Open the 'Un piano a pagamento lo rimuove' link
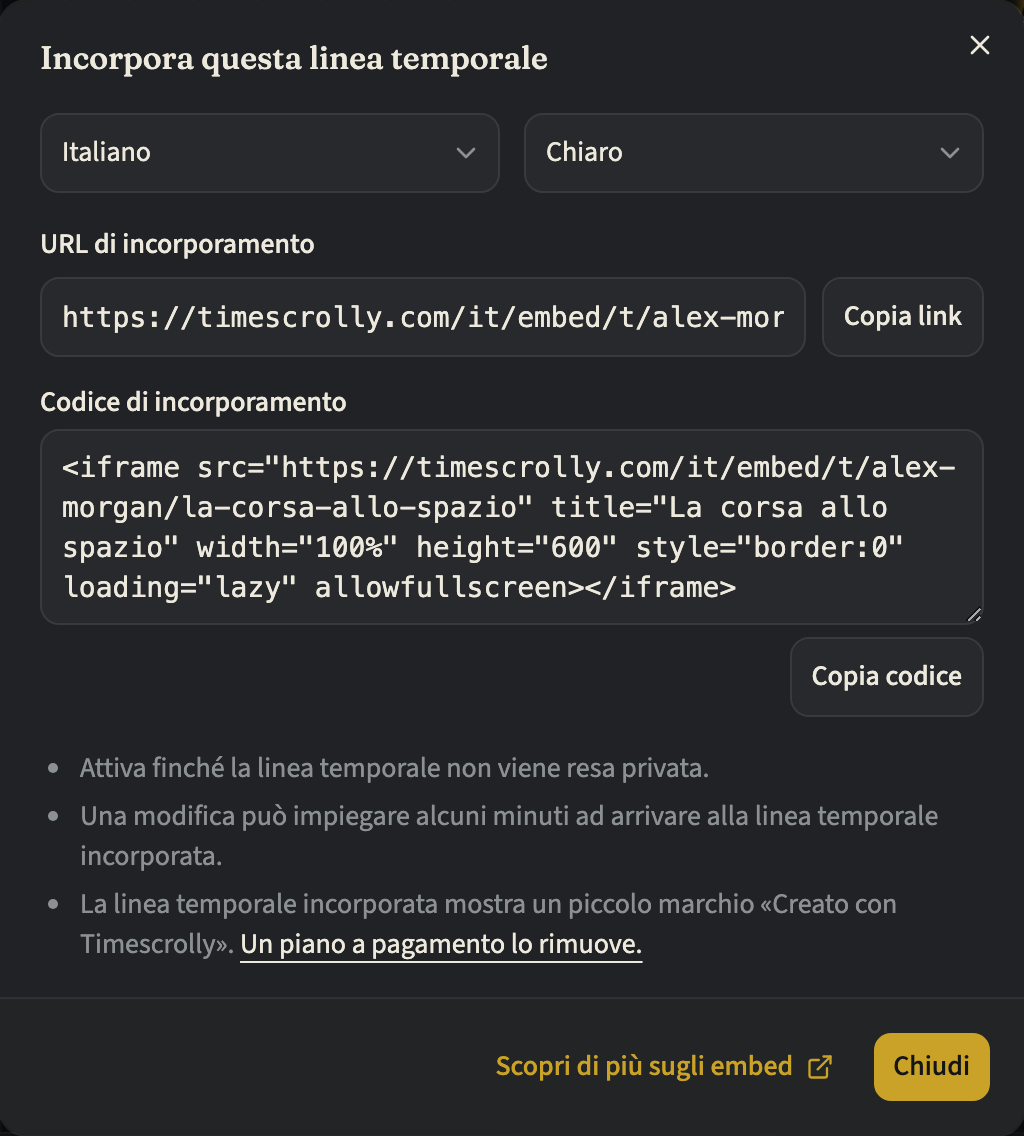 click(x=441, y=944)
